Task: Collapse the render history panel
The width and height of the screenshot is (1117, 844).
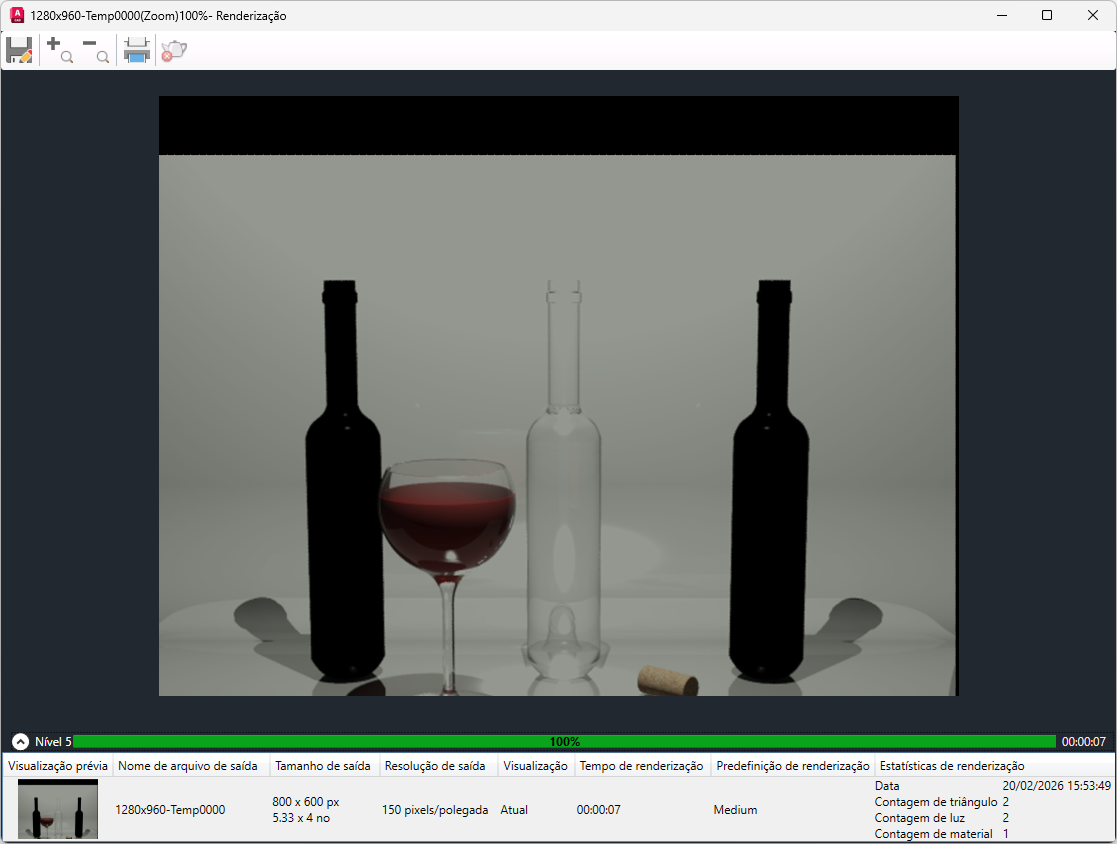Action: [x=20, y=741]
